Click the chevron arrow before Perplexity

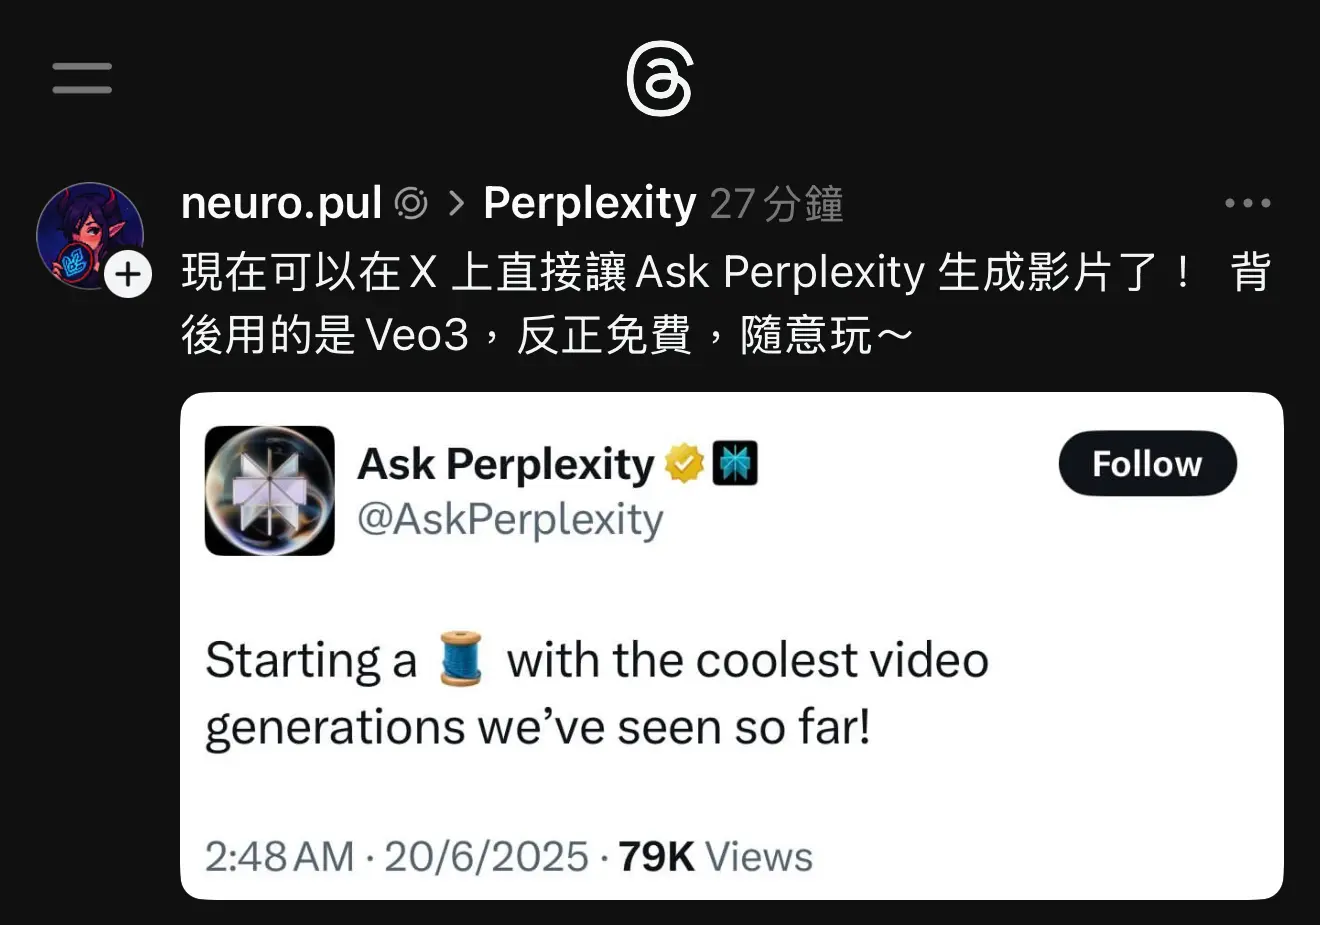tap(456, 203)
